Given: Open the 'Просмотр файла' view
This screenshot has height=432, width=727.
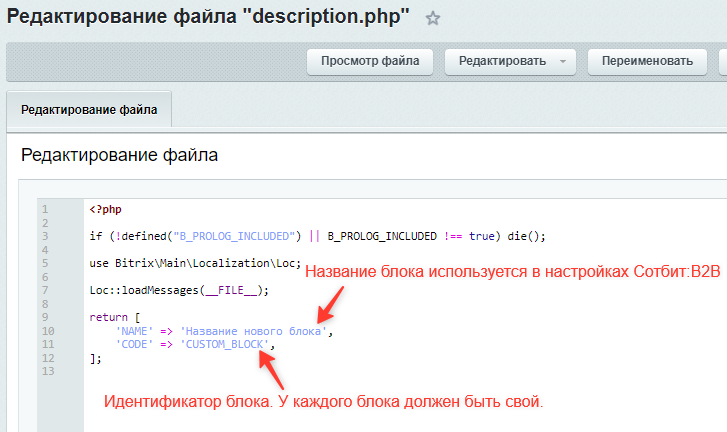Looking at the screenshot, I should click(370, 62).
